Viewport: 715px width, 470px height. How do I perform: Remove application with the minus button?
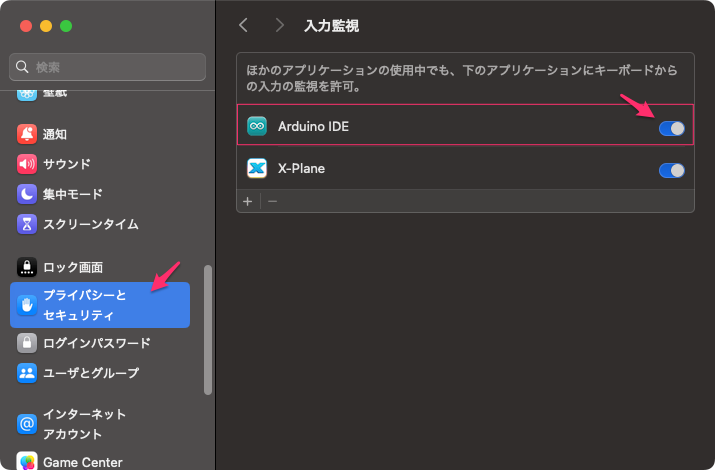272,201
